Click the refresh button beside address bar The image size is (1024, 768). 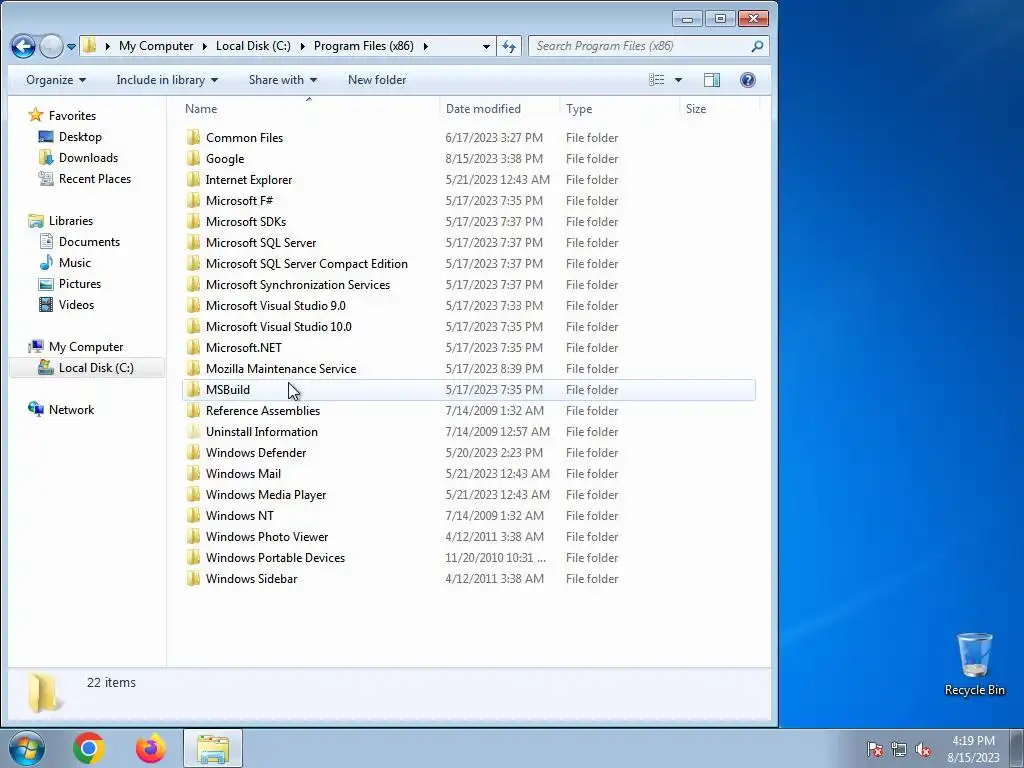[x=509, y=46]
